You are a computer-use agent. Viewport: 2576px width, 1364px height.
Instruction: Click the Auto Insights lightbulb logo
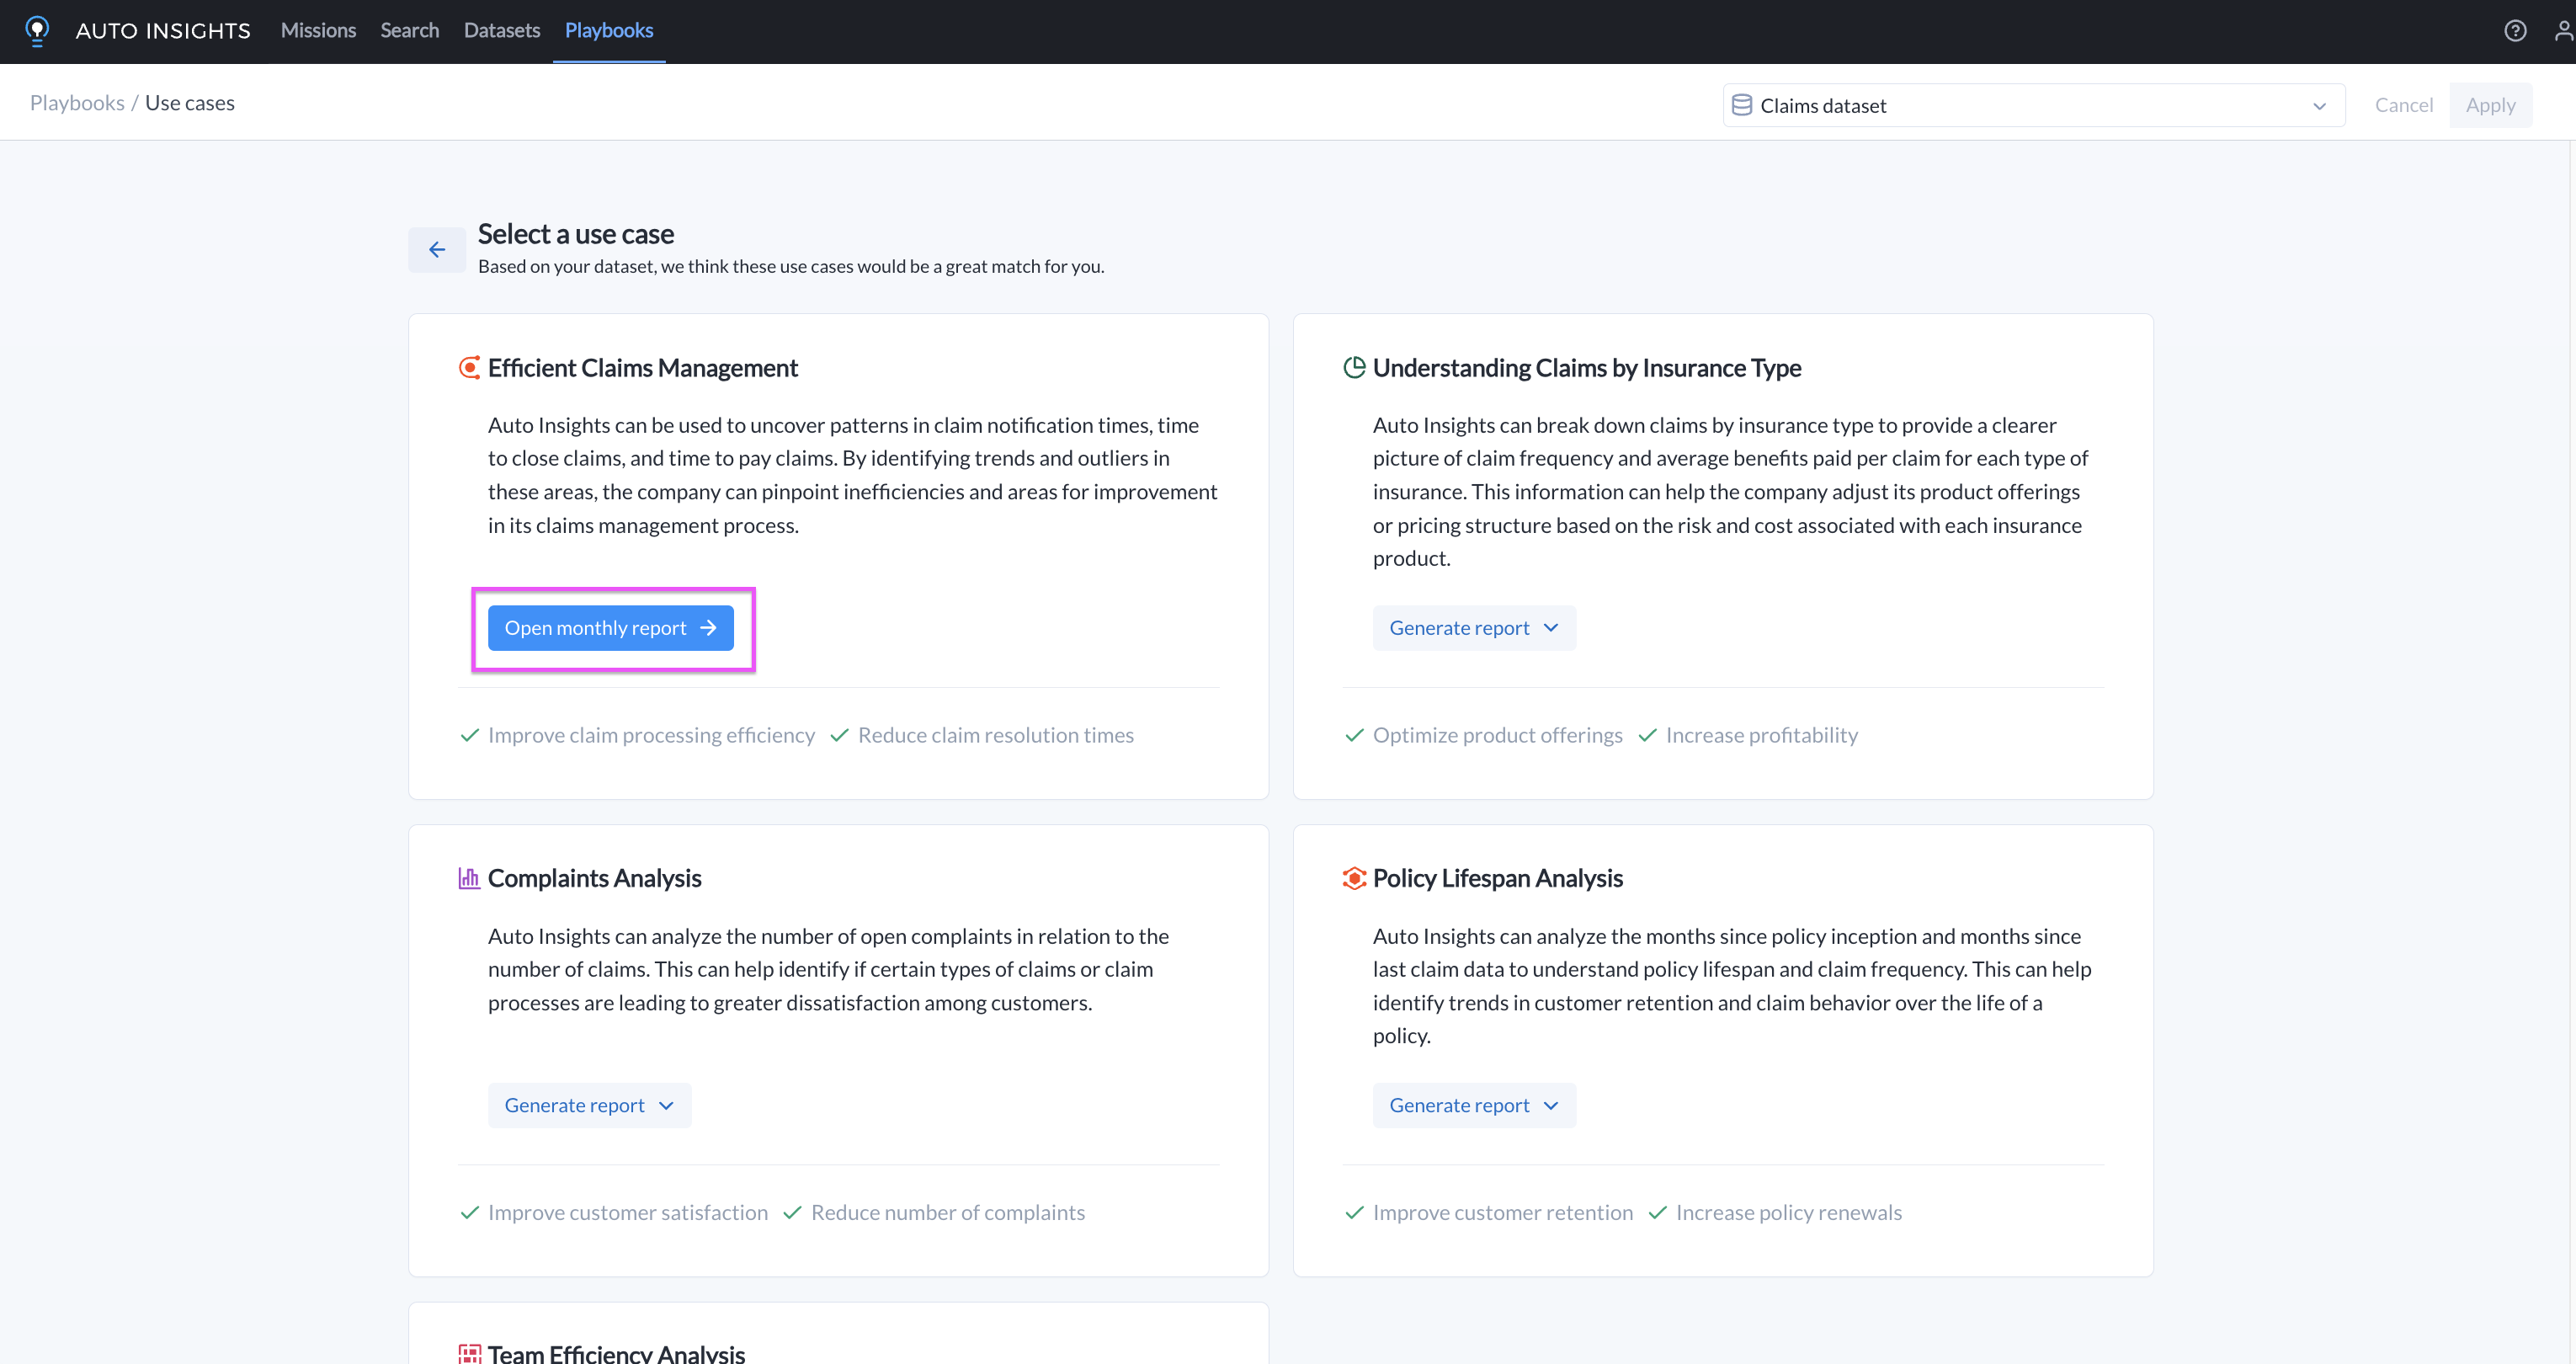tap(37, 30)
